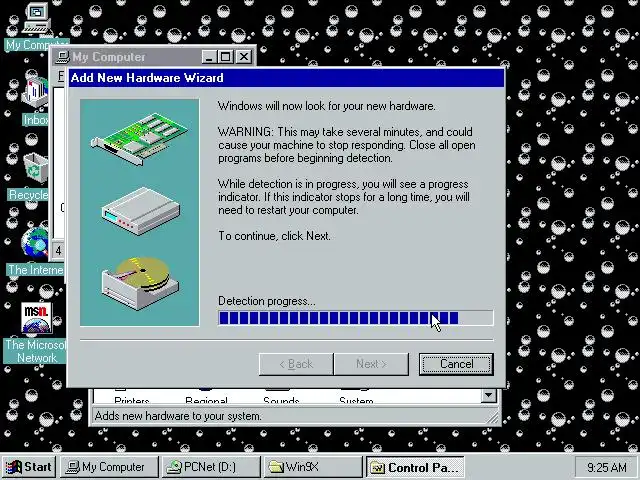
Task: Open the Start menu
Action: coord(29,467)
